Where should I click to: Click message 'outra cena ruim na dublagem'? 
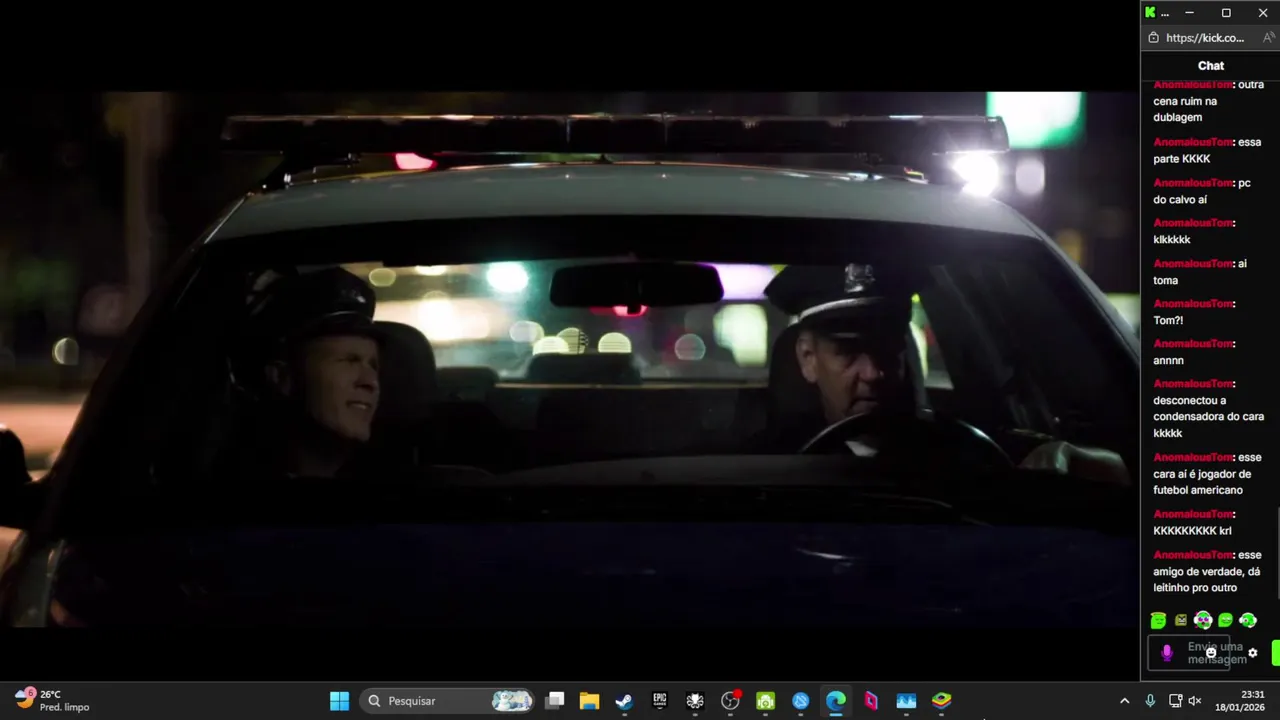(x=1209, y=101)
